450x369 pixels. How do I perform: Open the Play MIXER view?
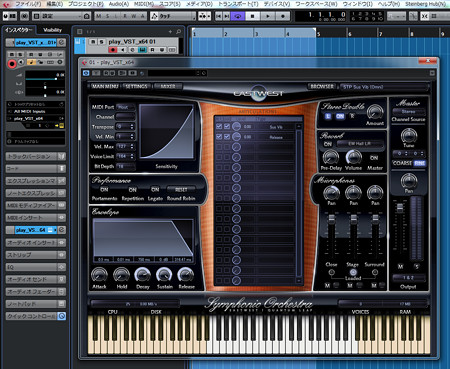click(x=168, y=86)
